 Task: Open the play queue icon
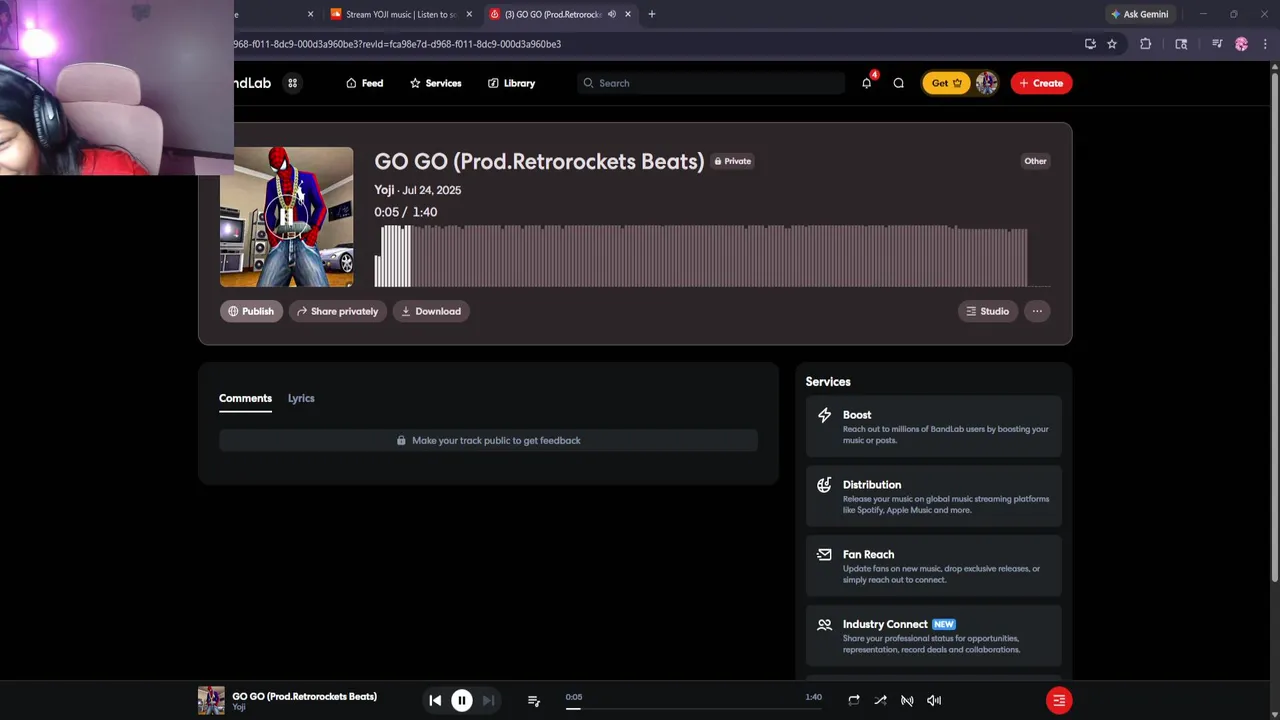tap(534, 701)
